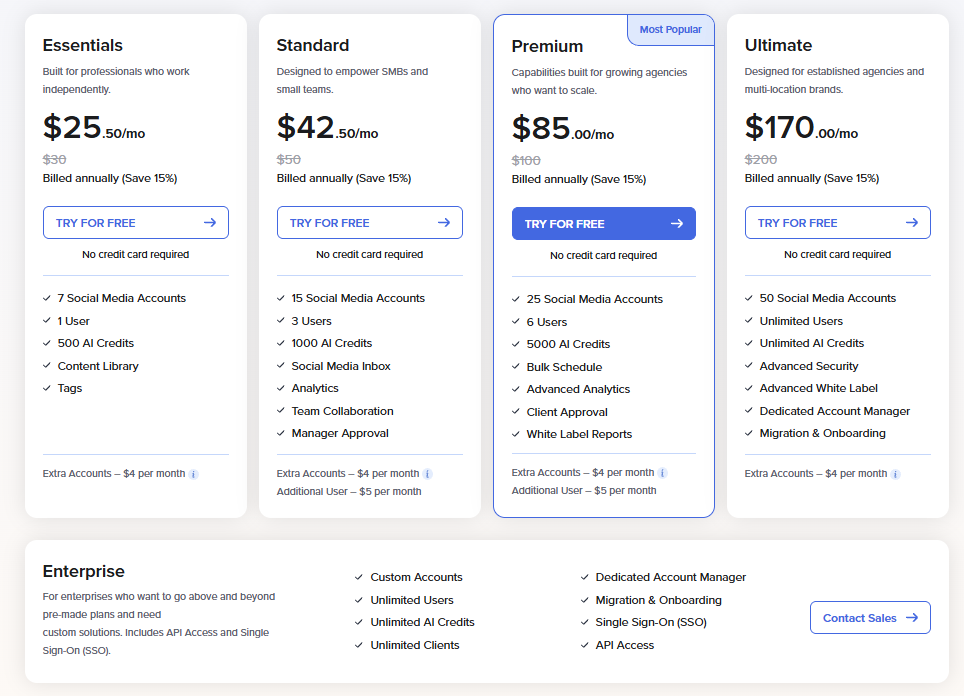This screenshot has width=964, height=696.
Task: Click 'Analytics' feature in Standard plan
Action: (315, 389)
